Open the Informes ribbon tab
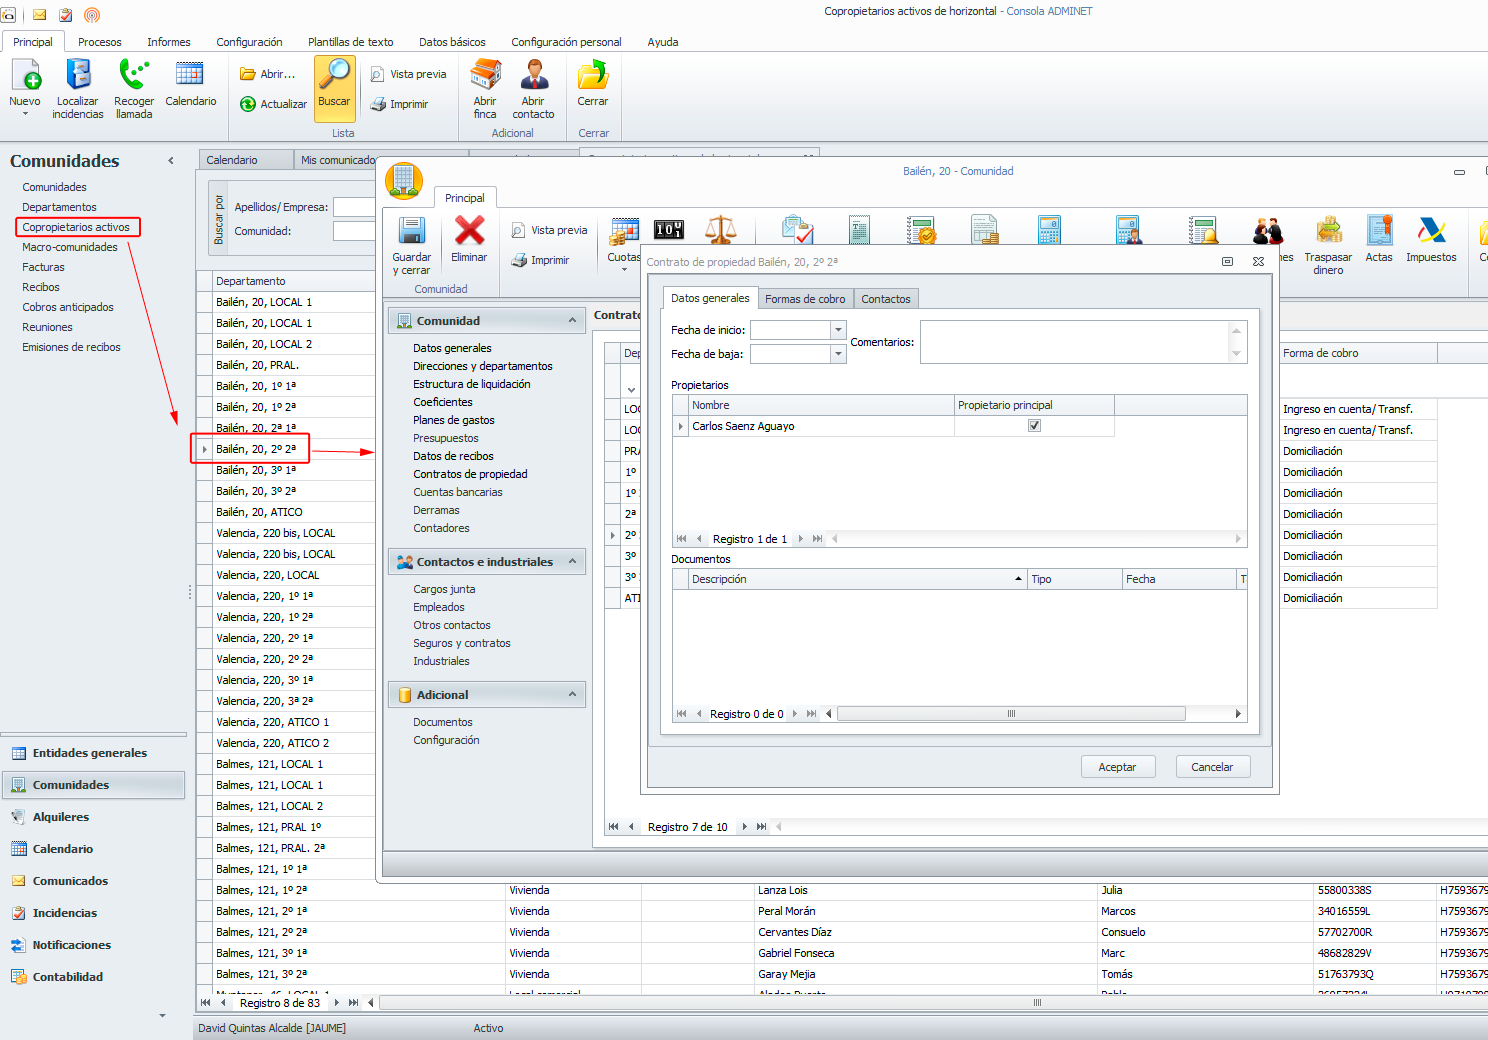This screenshot has width=1488, height=1040. [x=168, y=42]
